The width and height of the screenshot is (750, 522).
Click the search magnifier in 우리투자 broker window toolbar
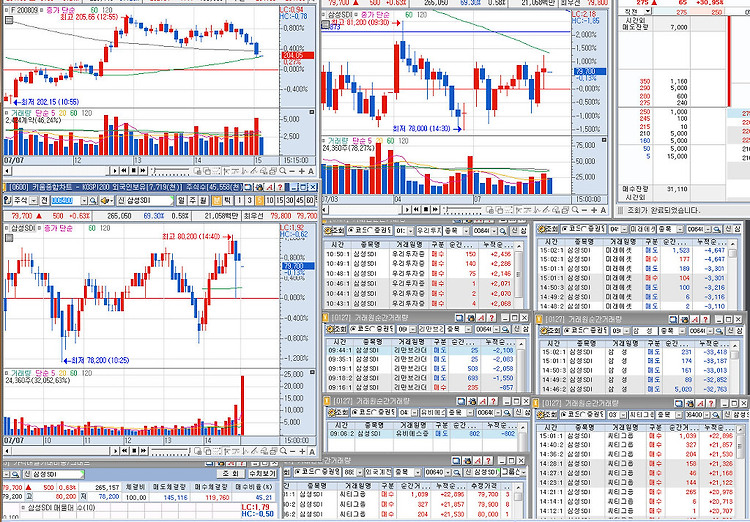[x=503, y=231]
